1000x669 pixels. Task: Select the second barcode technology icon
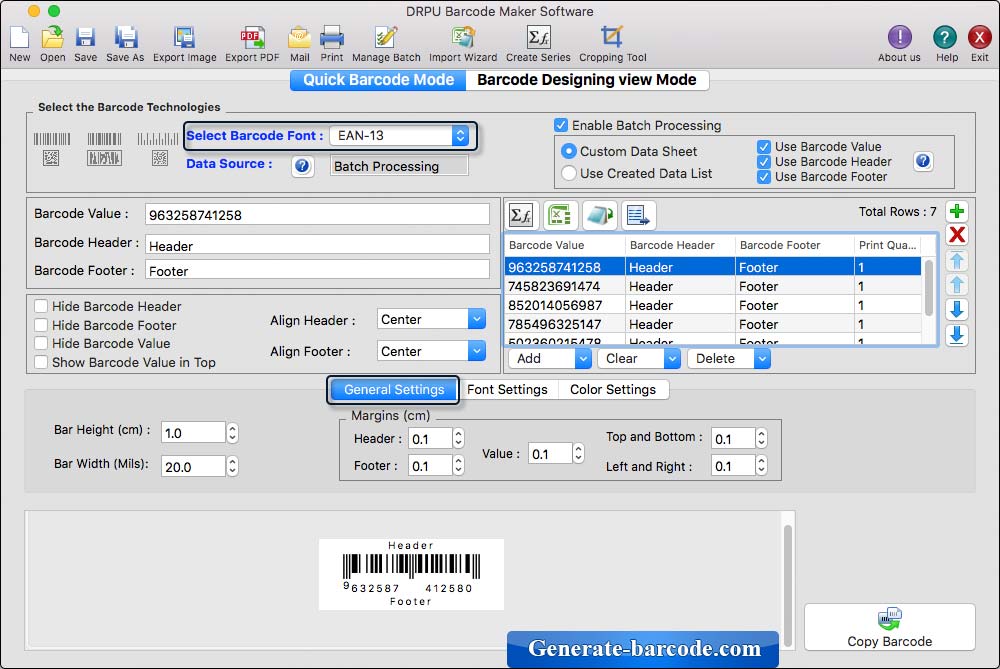[x=104, y=149]
